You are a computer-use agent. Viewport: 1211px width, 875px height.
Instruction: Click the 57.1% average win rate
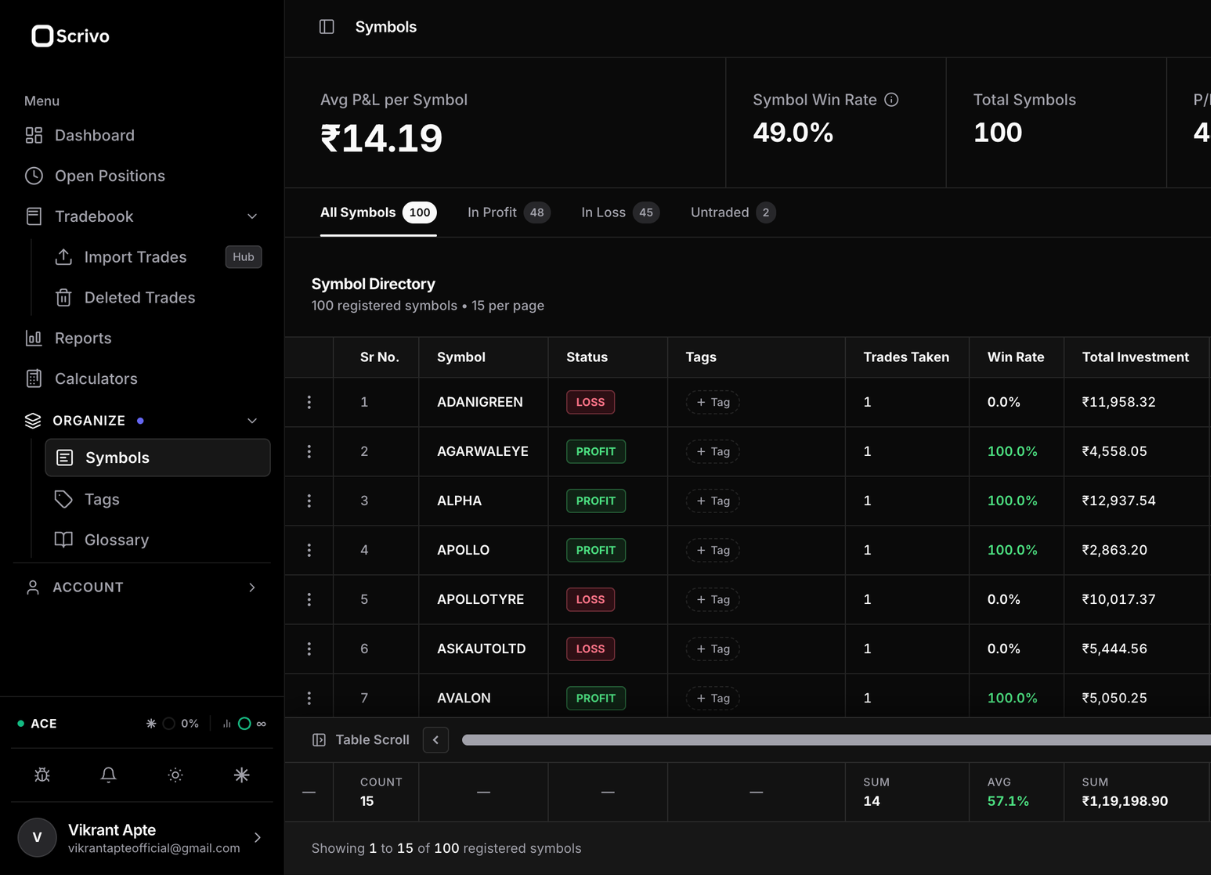point(1008,801)
